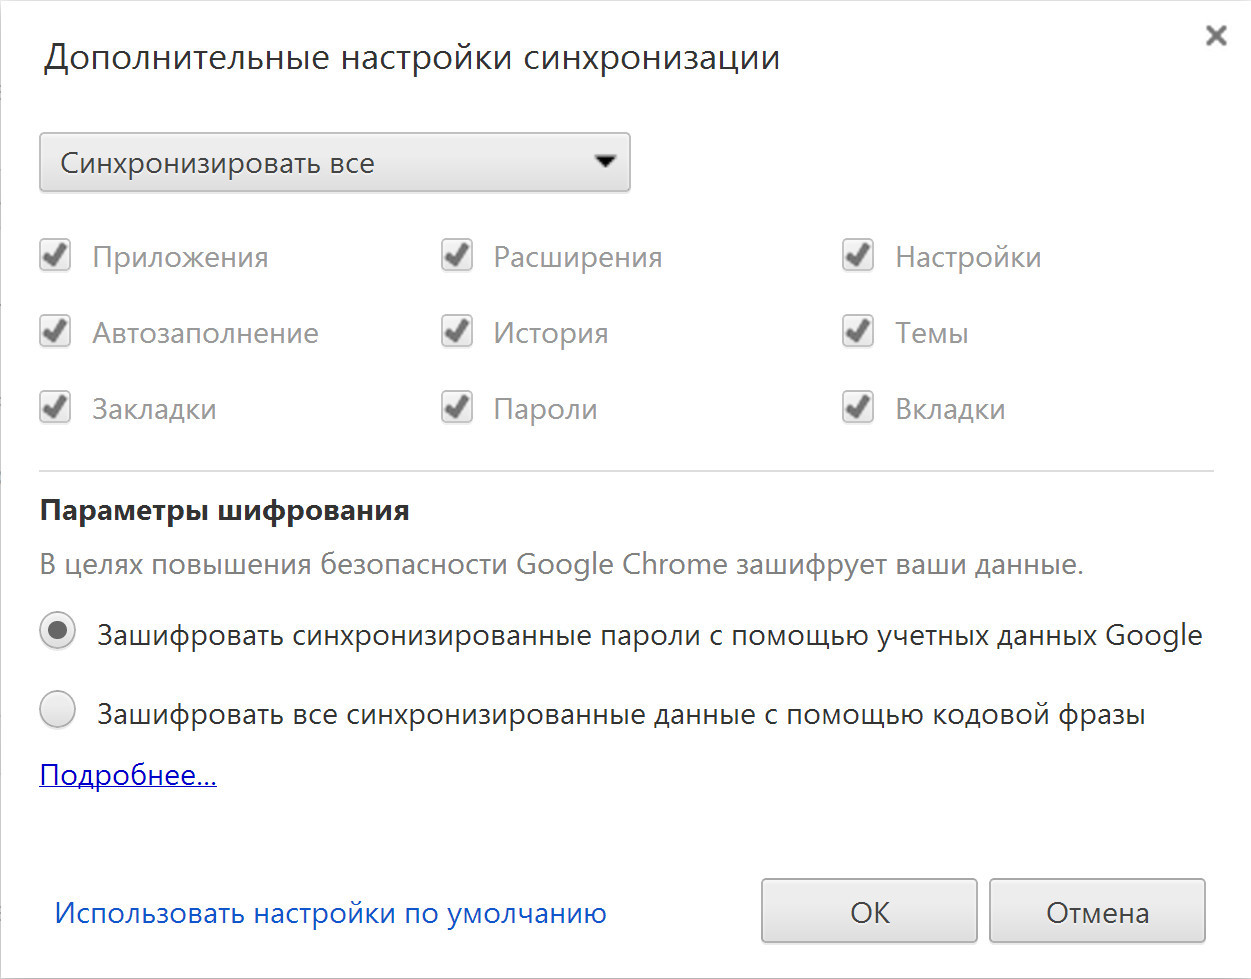Click 'Использовать настройки по умолчанию' link

point(330,913)
